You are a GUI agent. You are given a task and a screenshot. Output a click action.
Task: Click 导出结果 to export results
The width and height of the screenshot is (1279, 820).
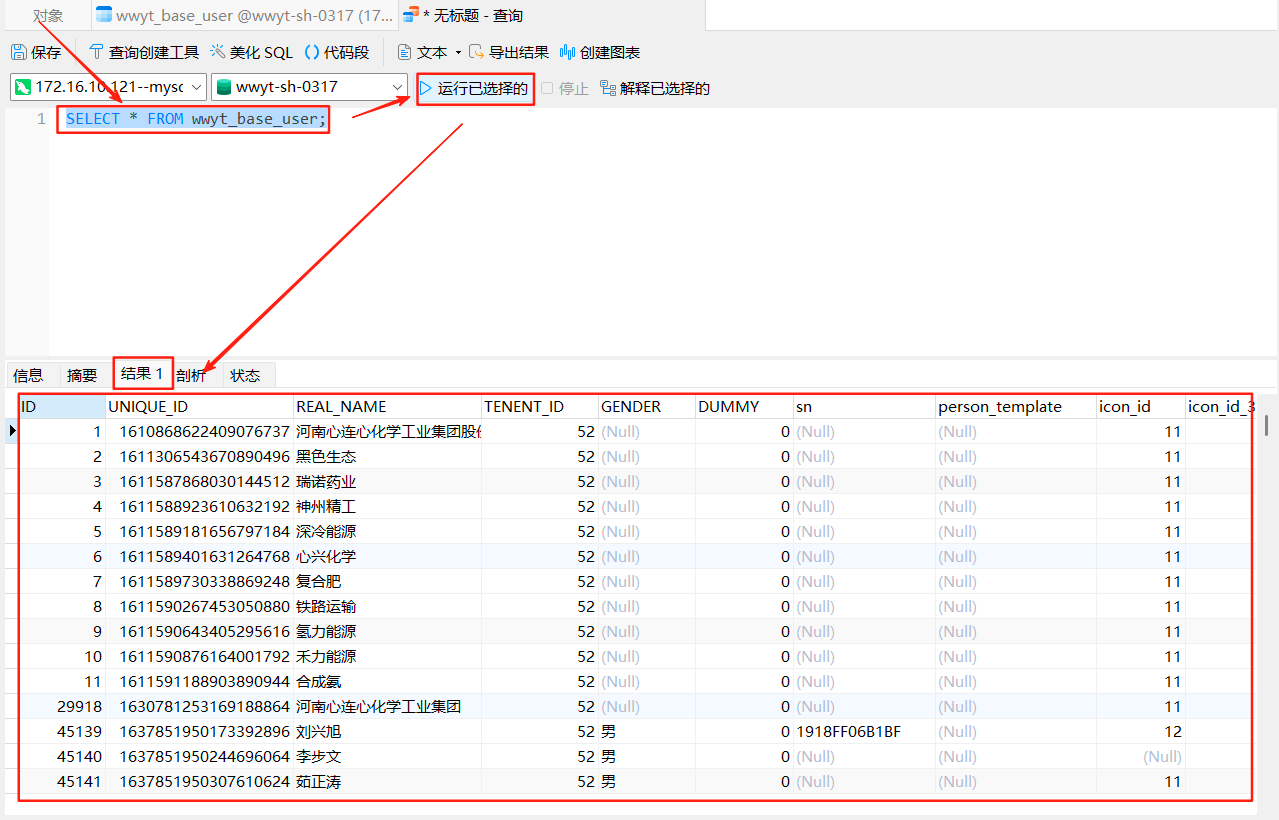click(509, 52)
